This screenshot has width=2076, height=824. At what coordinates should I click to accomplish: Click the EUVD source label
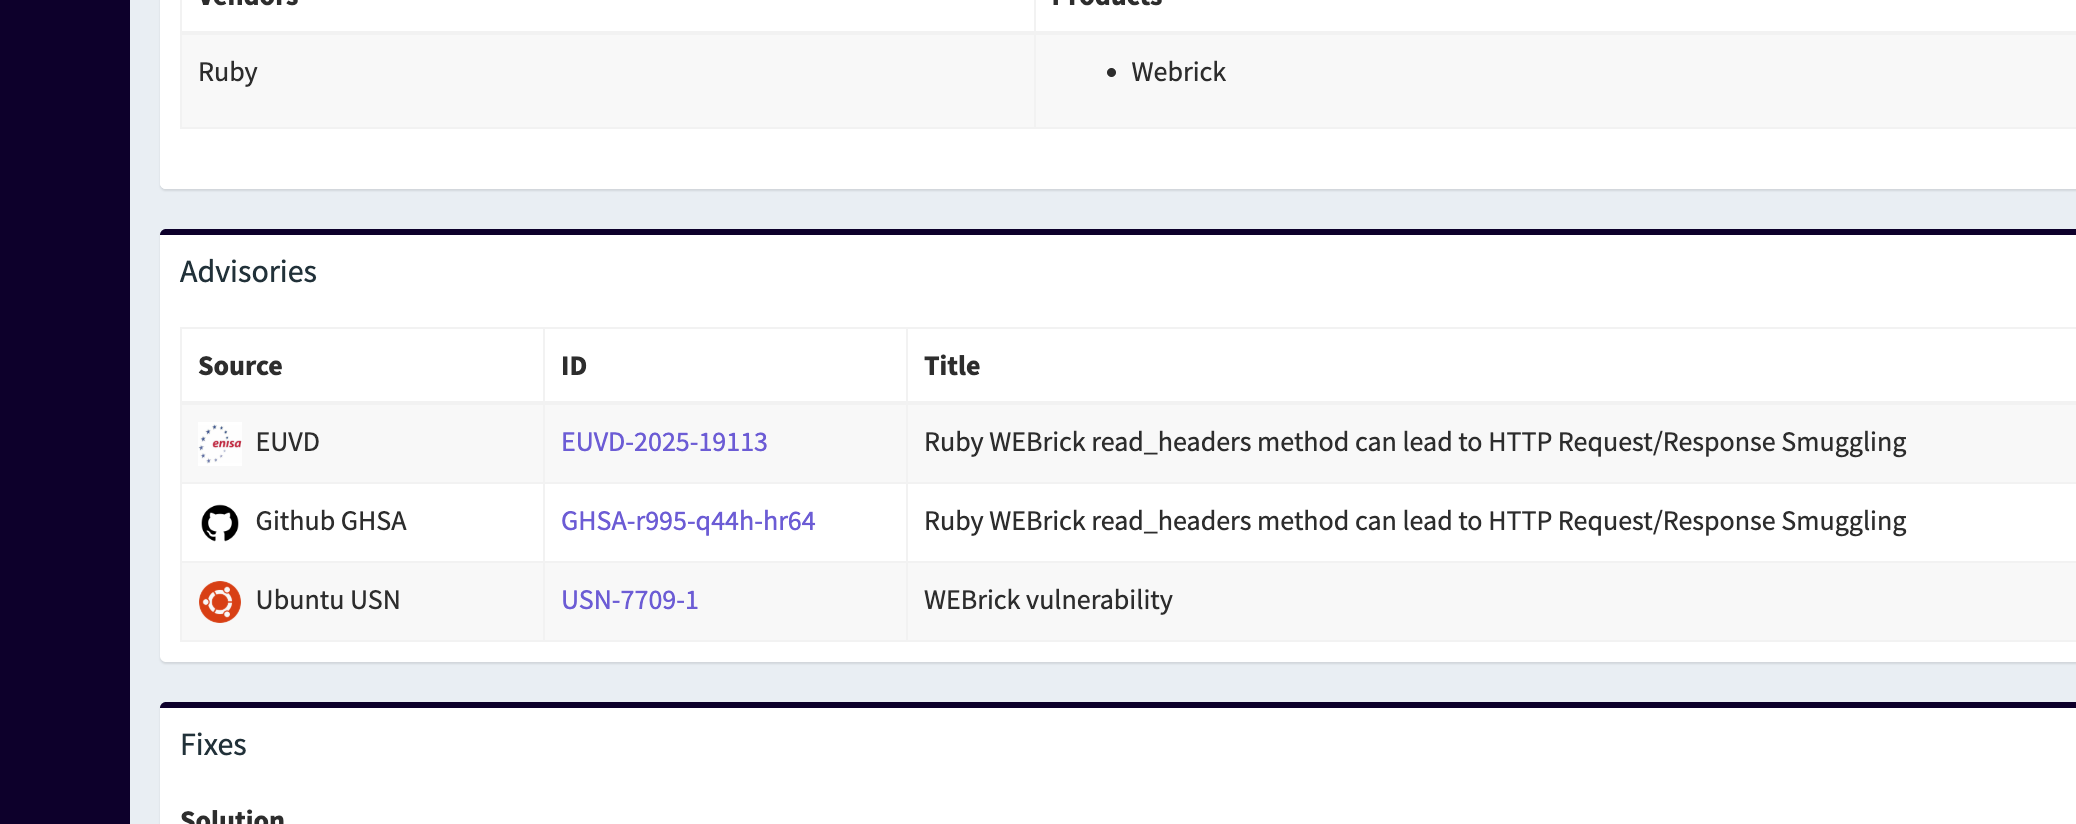288,442
